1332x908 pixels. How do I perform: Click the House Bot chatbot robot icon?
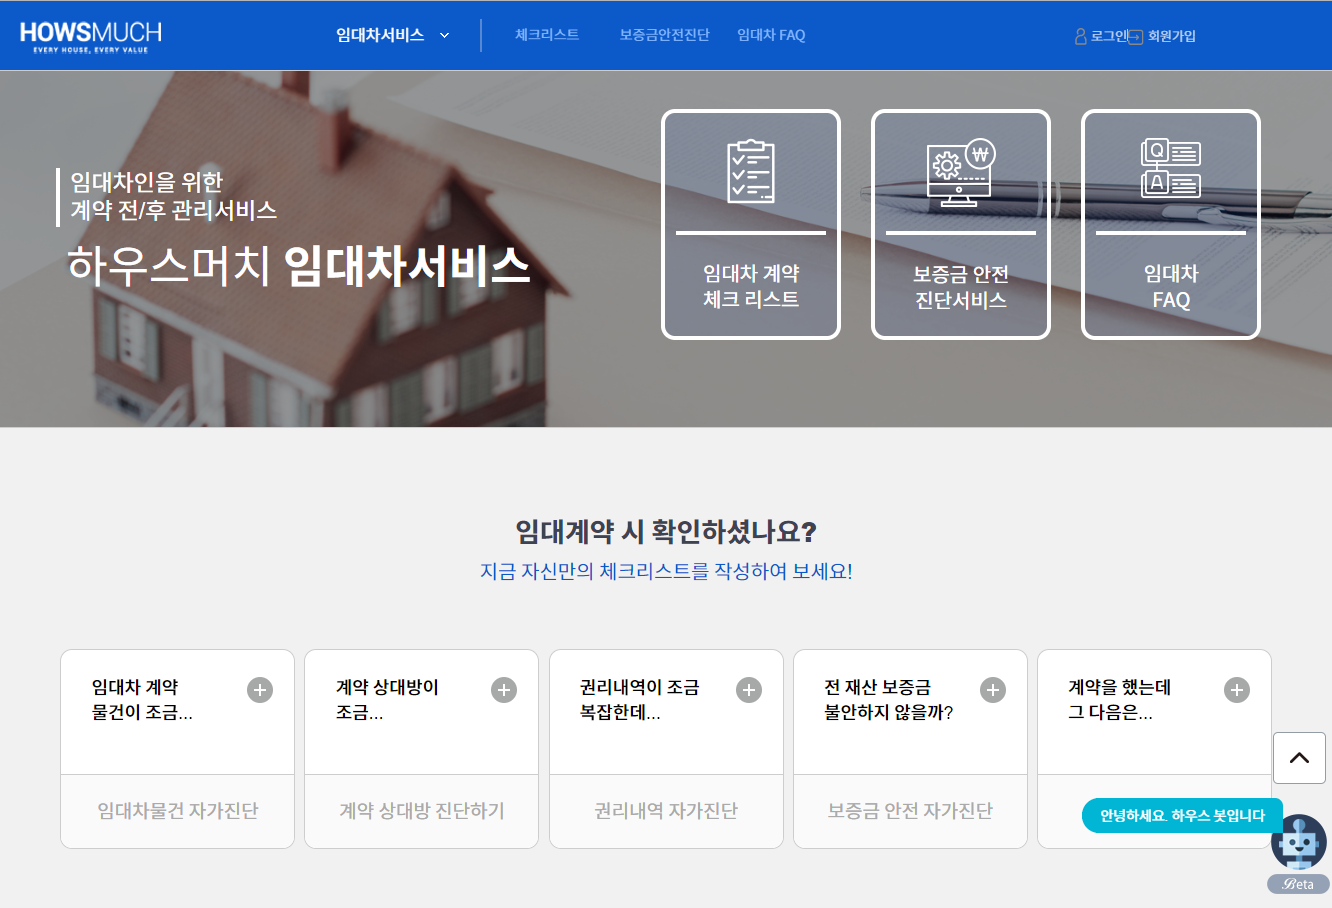[1298, 843]
